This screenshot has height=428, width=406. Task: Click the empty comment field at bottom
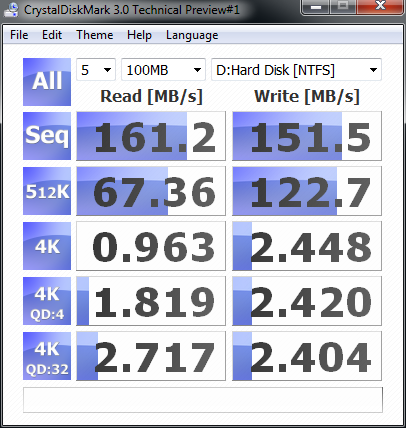pos(203,400)
